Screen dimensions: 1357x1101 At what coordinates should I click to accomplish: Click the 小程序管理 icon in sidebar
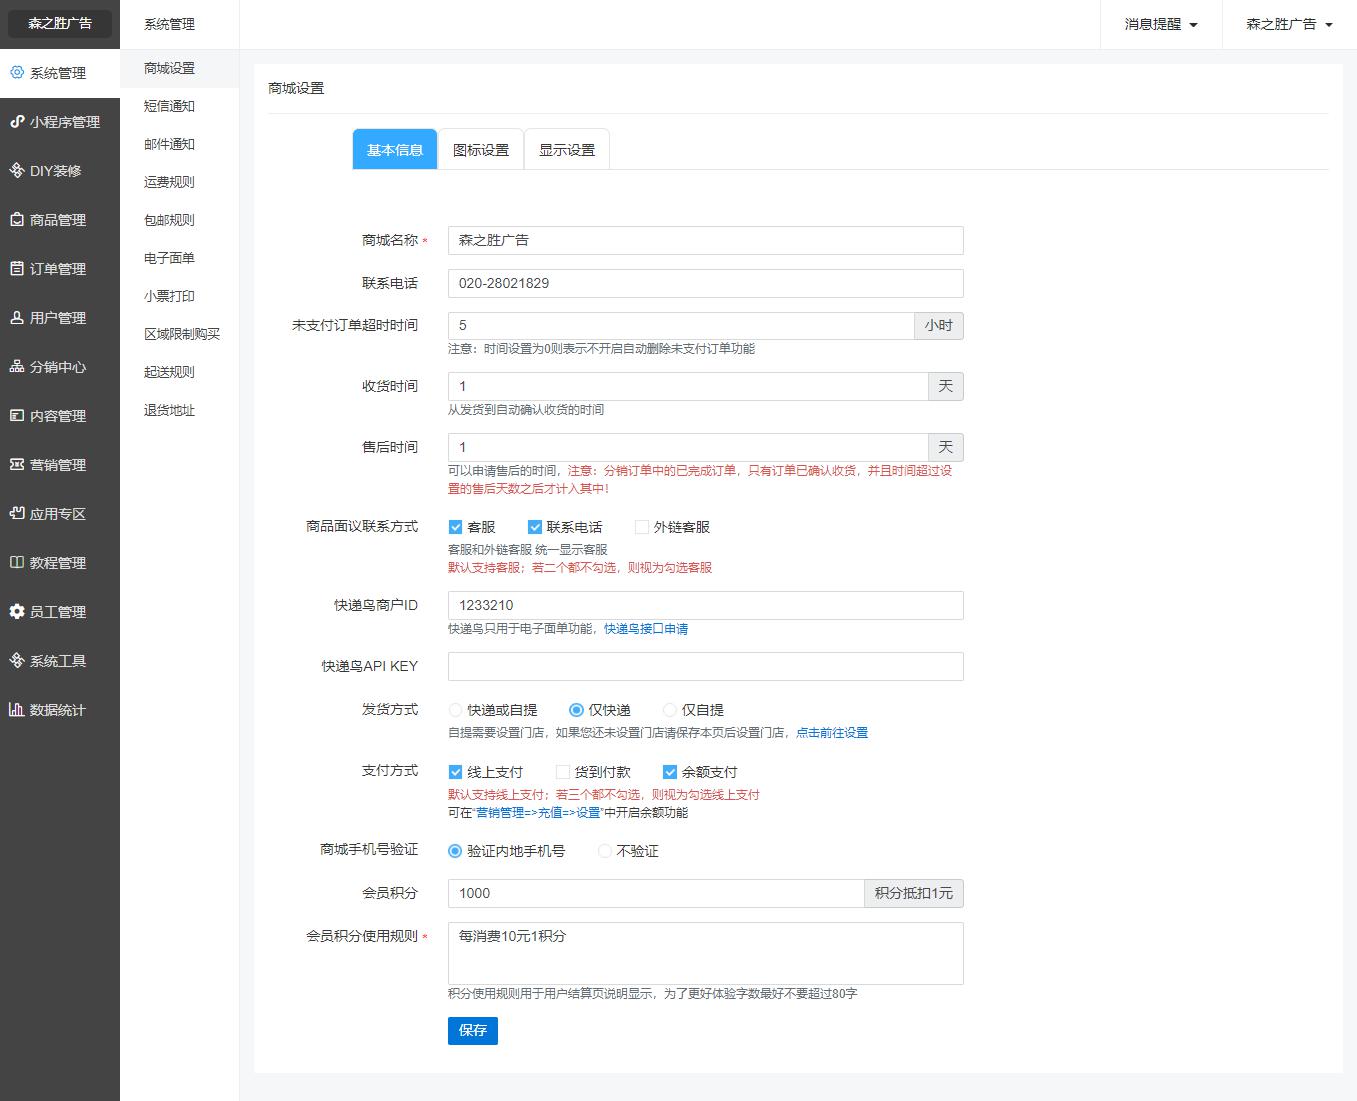point(17,122)
